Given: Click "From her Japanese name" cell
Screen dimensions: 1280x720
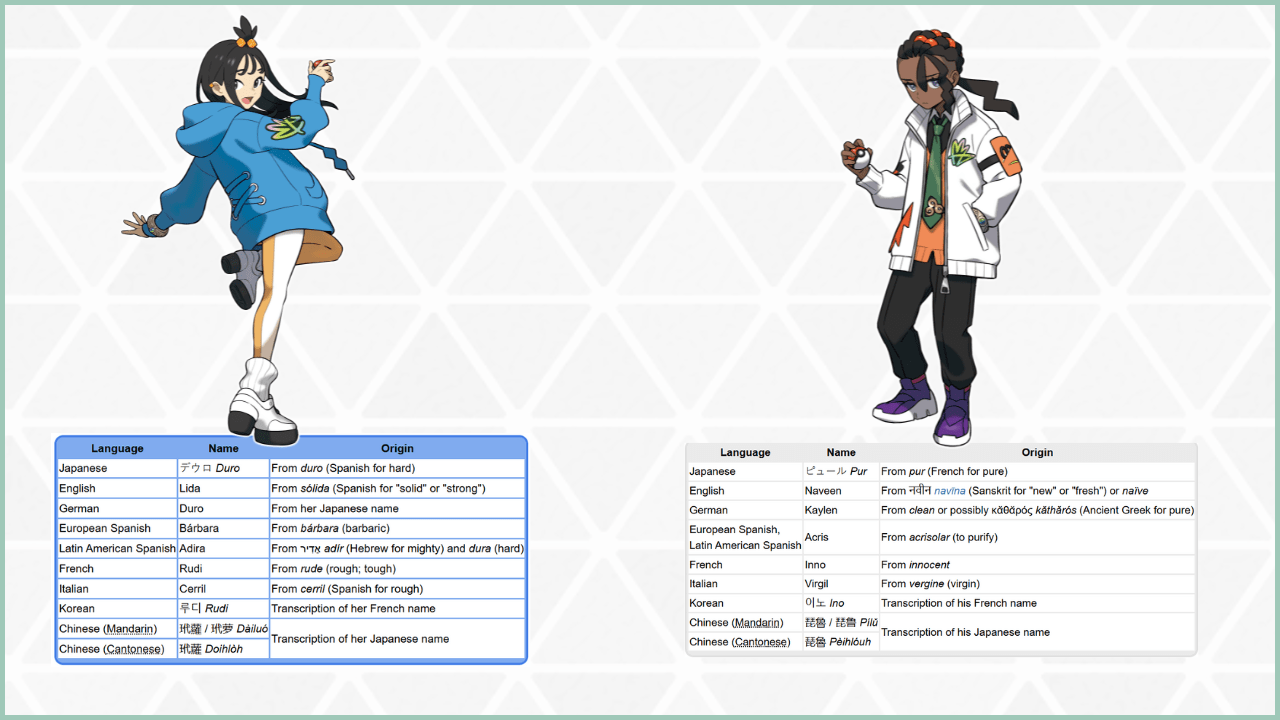Looking at the screenshot, I should click(x=397, y=508).
